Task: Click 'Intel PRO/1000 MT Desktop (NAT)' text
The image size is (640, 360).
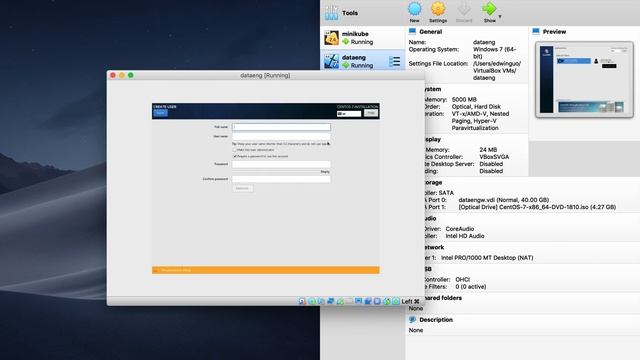Action: [x=487, y=258]
